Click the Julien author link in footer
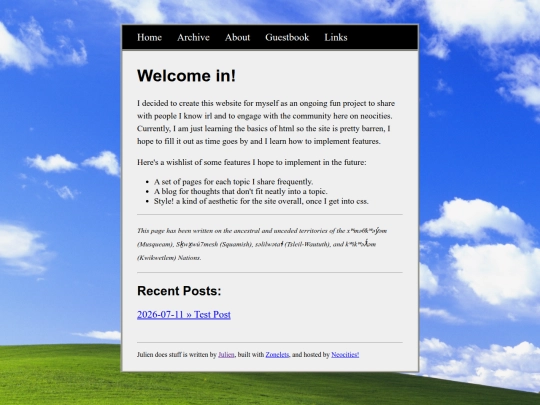 (226, 354)
